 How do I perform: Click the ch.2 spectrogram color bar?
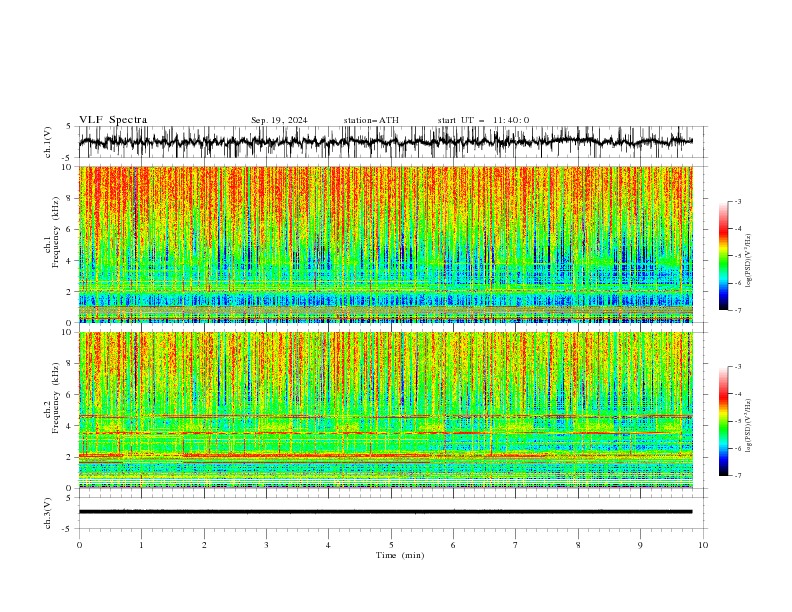tap(723, 421)
